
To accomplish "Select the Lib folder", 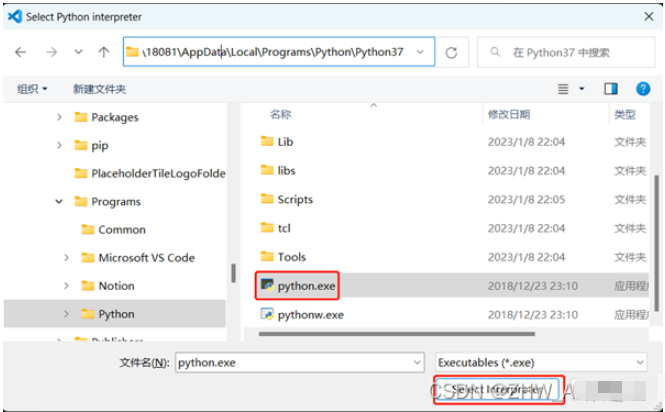I will point(277,142).
